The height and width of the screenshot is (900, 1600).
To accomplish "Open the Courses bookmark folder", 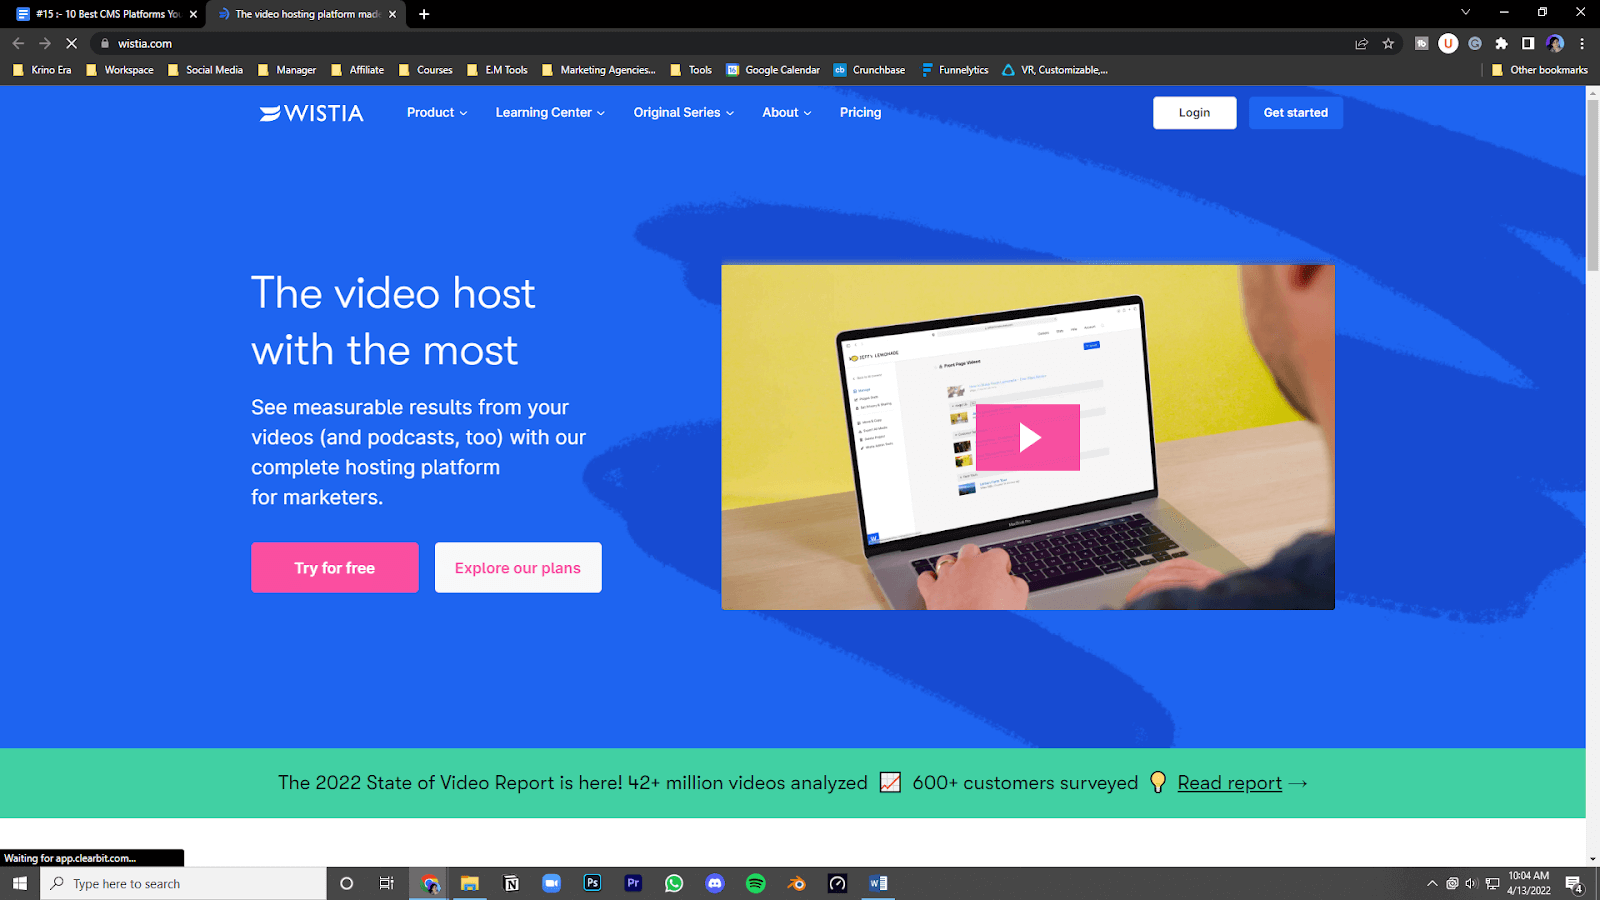I will click(425, 70).
